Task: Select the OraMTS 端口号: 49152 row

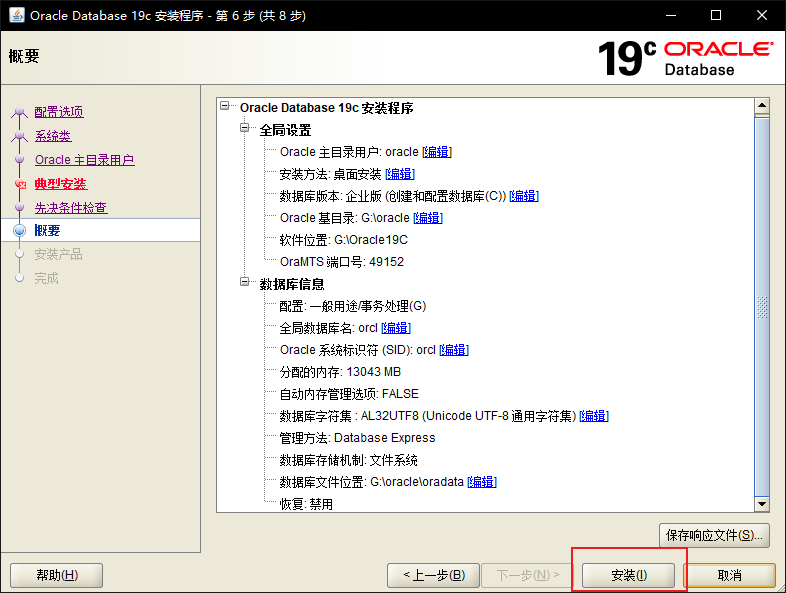Action: [341, 262]
